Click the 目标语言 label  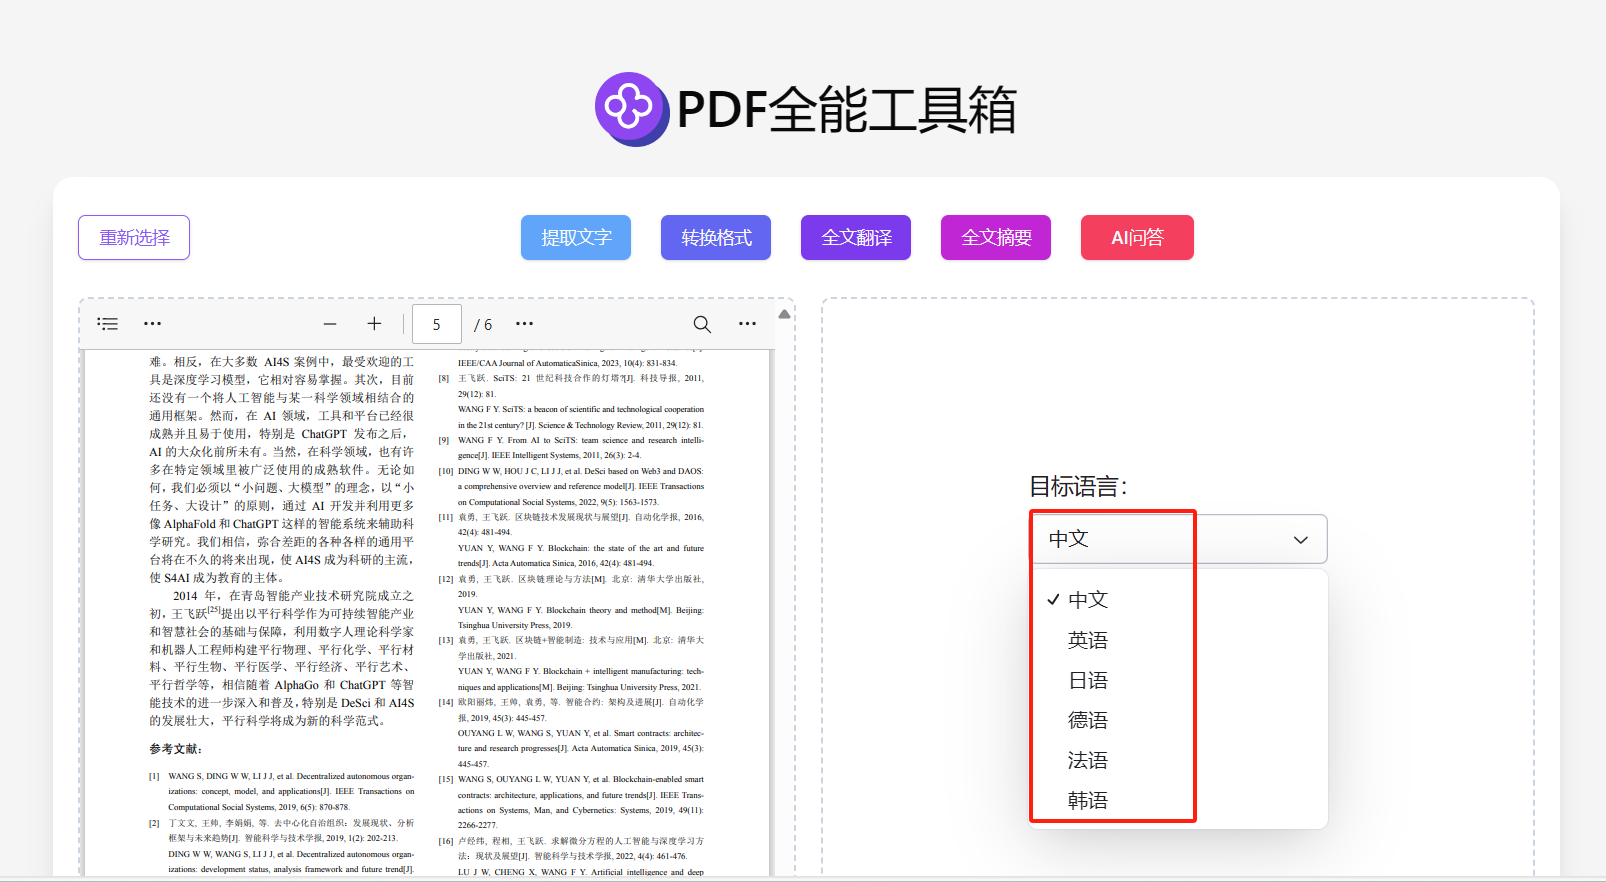1078,487
